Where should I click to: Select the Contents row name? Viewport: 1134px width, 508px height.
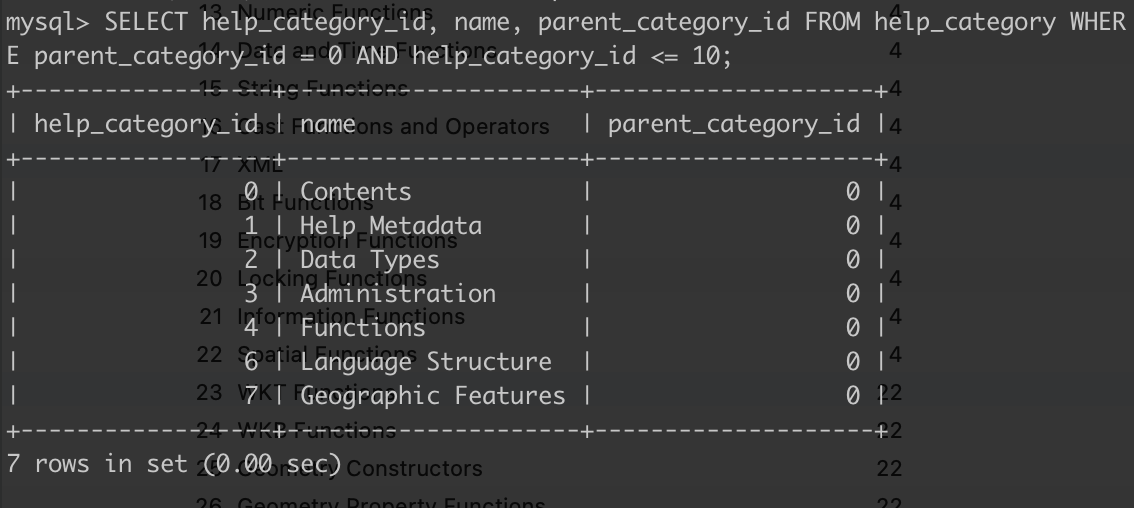tap(355, 191)
